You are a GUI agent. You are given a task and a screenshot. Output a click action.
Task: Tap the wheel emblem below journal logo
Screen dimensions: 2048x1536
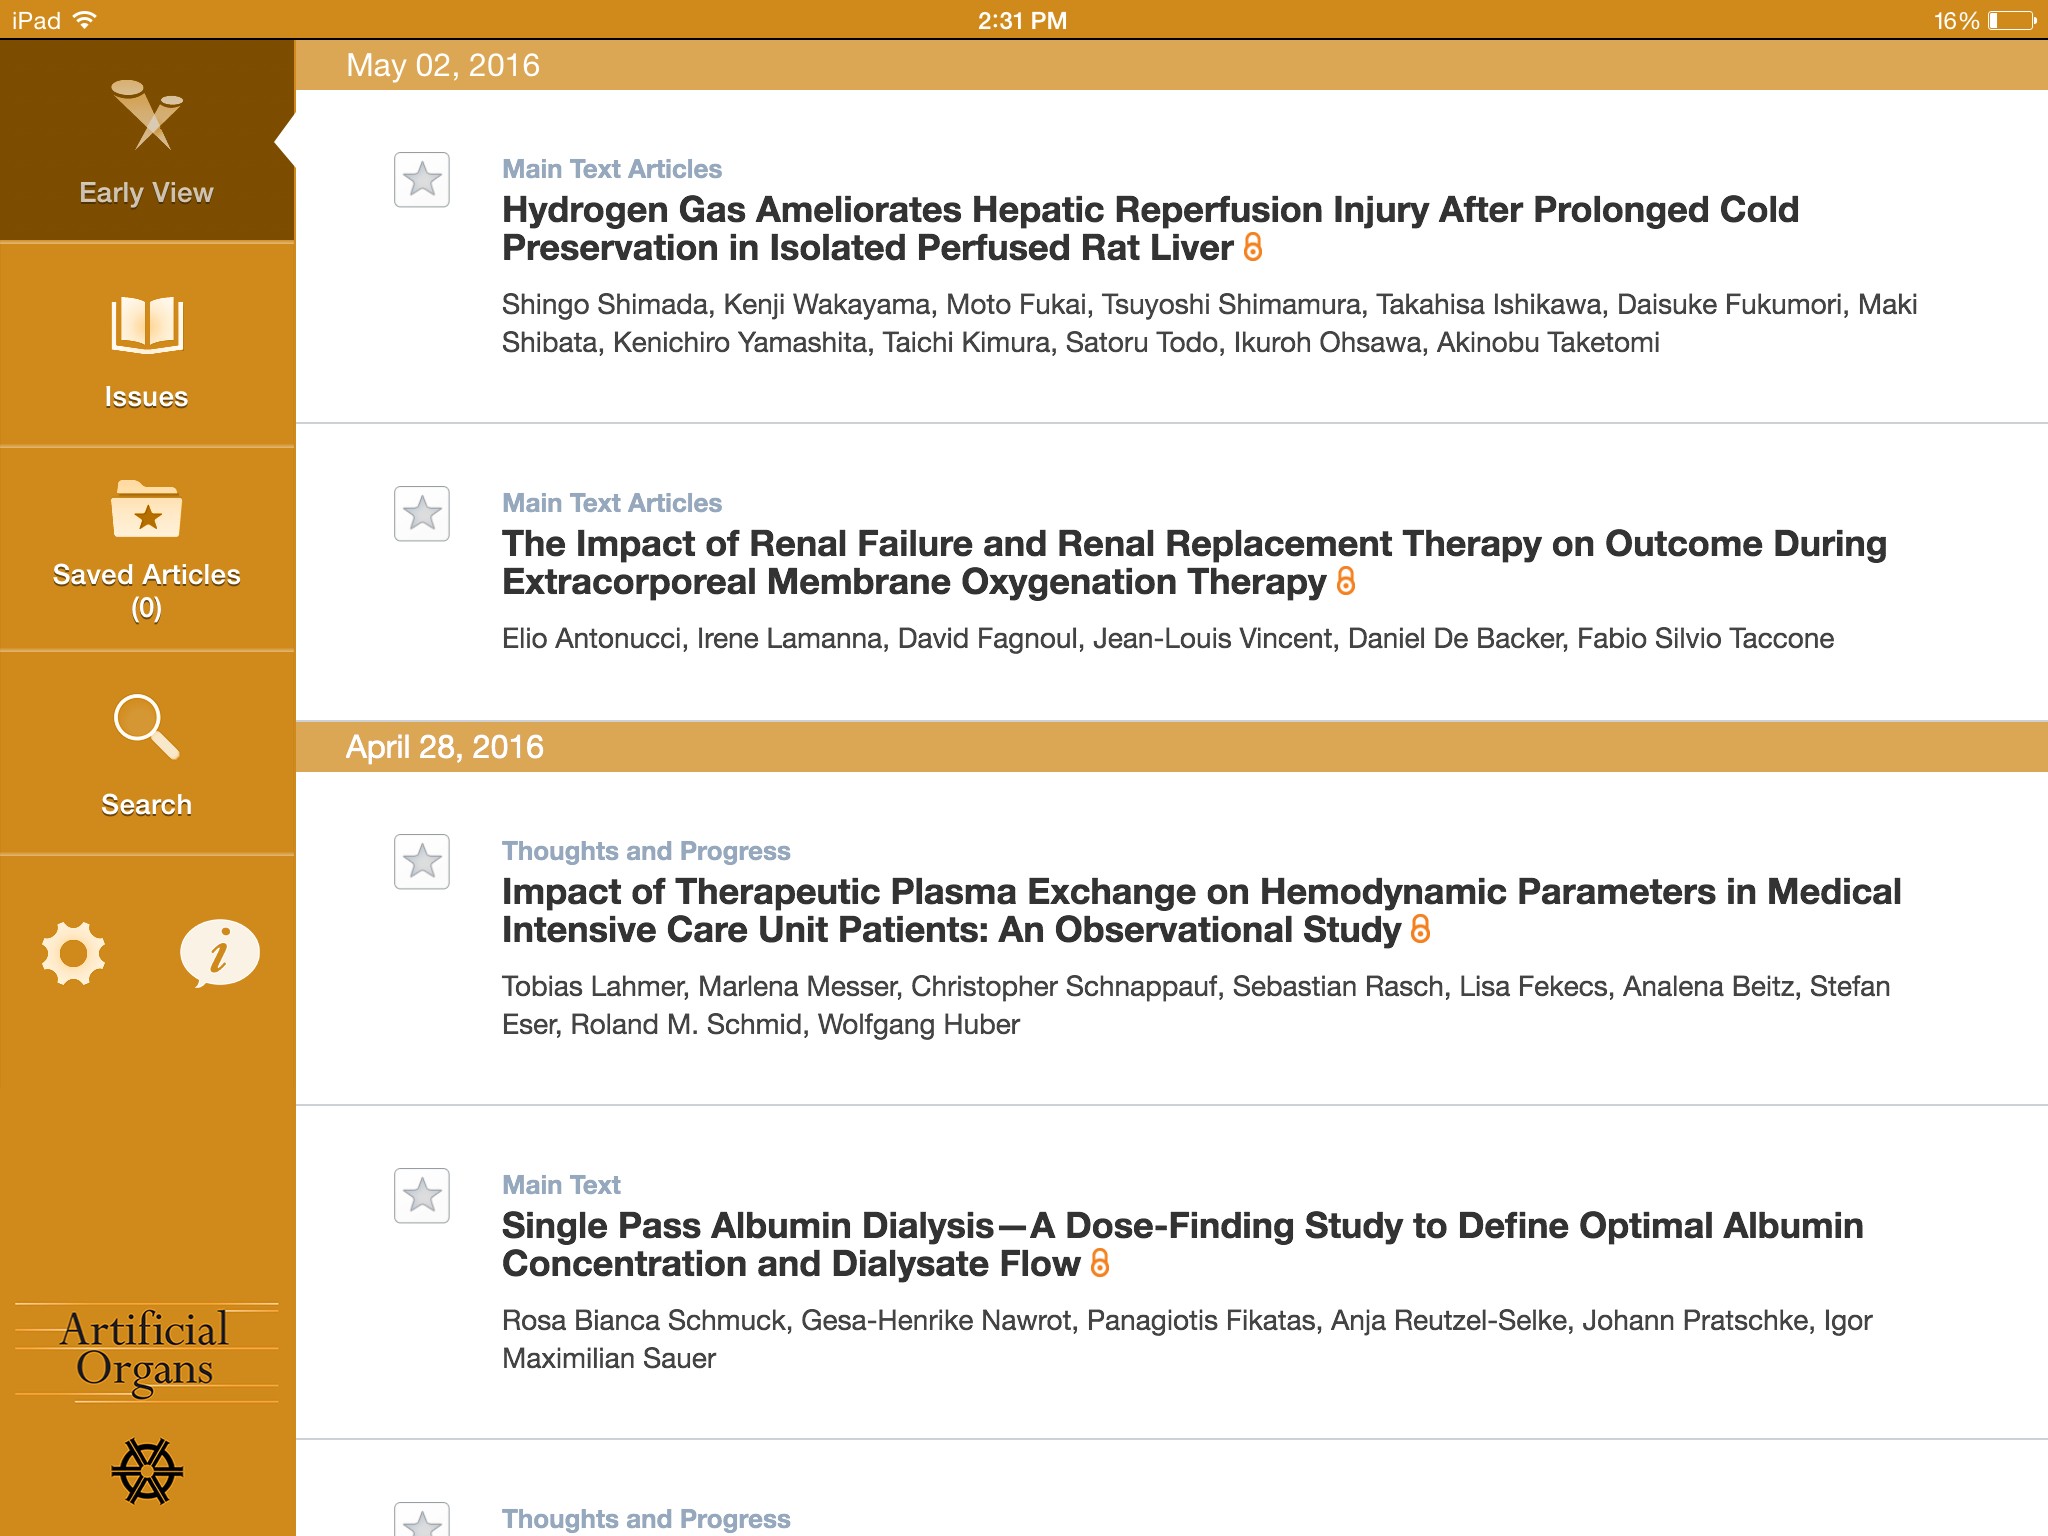coord(147,1471)
